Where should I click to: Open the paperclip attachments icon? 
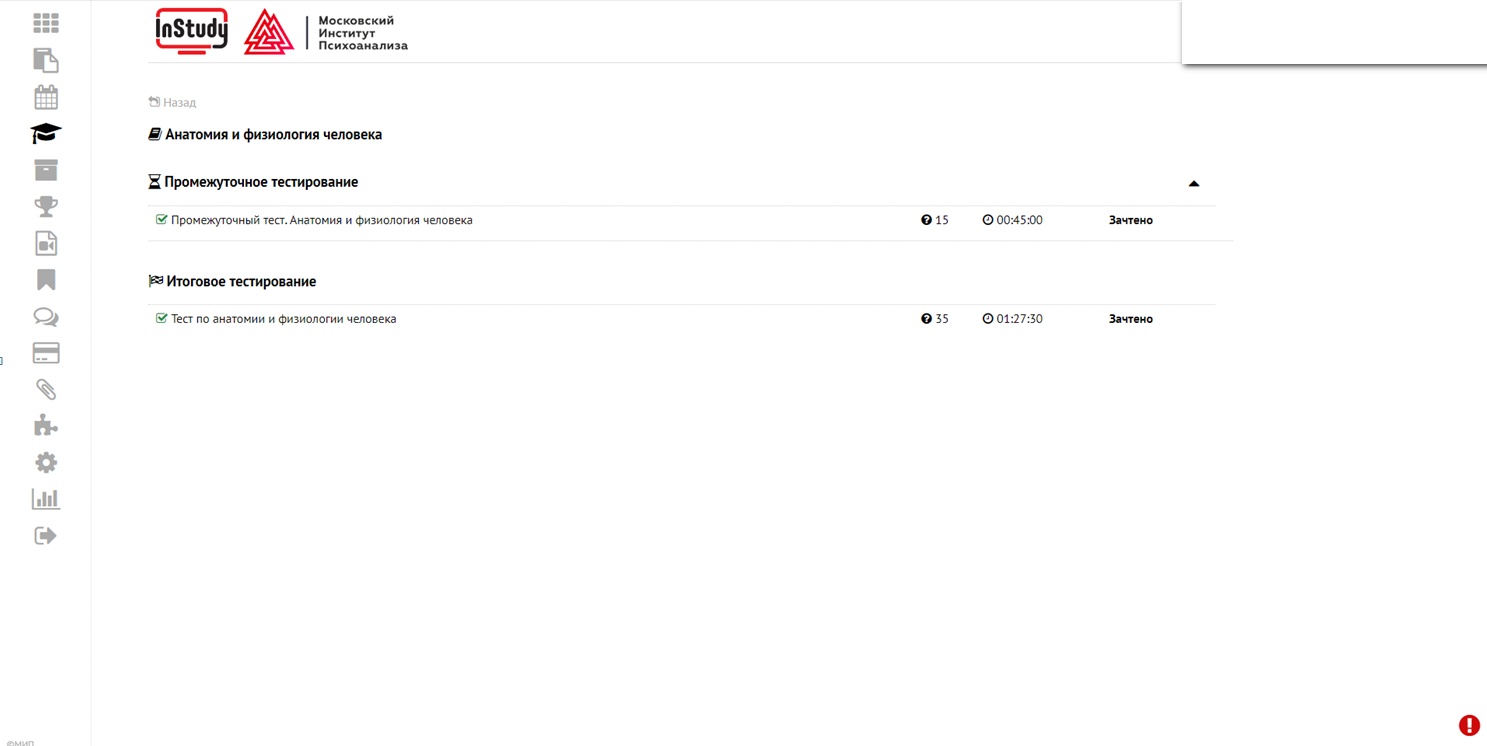pyautogui.click(x=46, y=390)
